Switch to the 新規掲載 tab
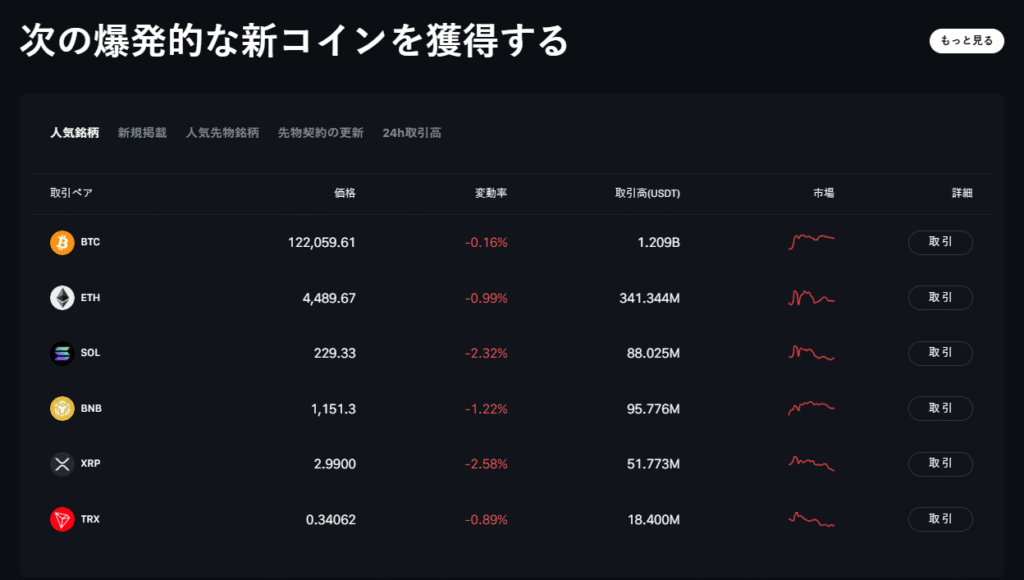 coord(141,132)
